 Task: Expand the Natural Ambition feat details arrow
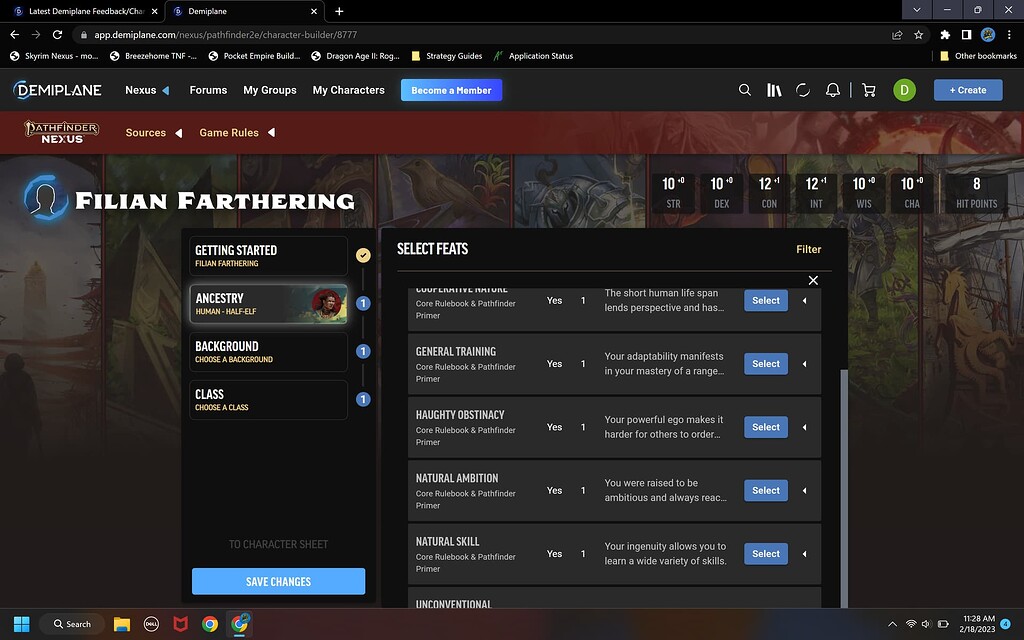(805, 490)
